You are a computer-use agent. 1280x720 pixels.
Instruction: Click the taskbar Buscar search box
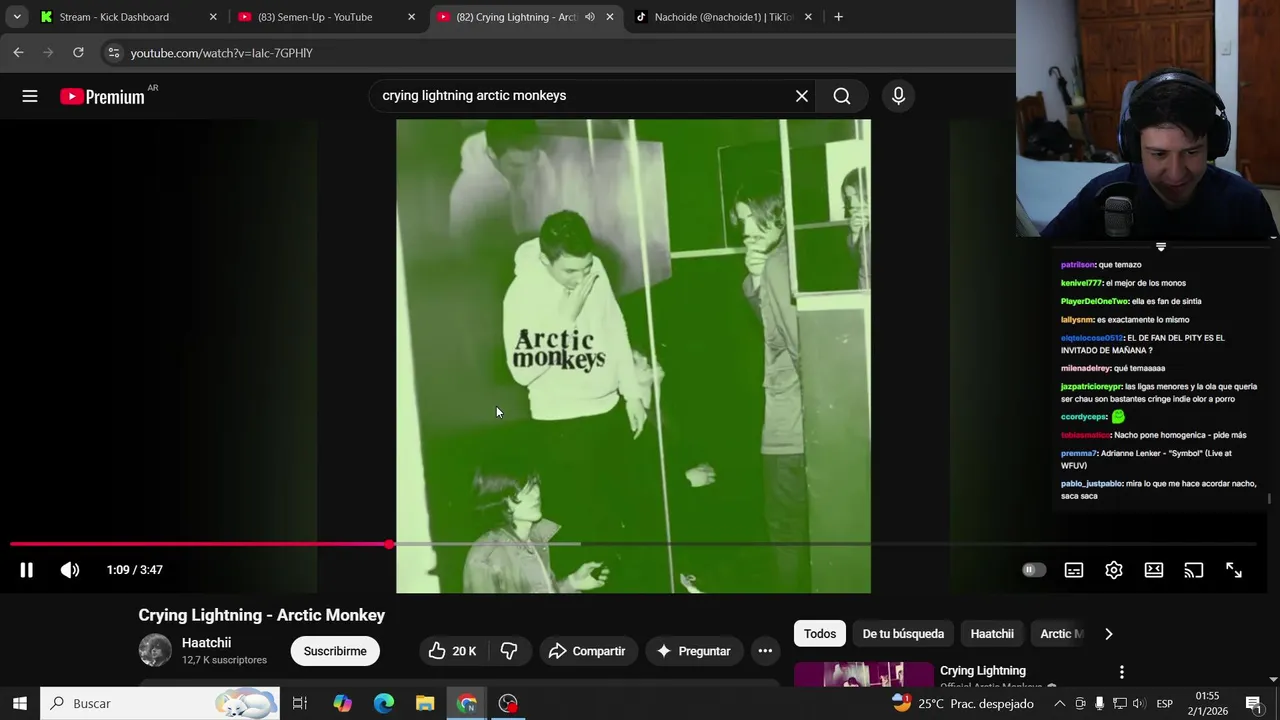coord(160,703)
